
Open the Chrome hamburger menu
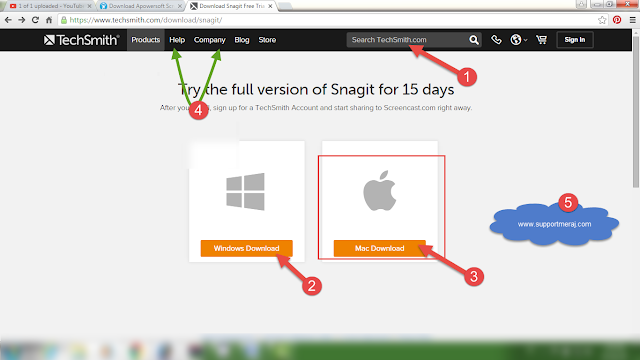point(632,20)
